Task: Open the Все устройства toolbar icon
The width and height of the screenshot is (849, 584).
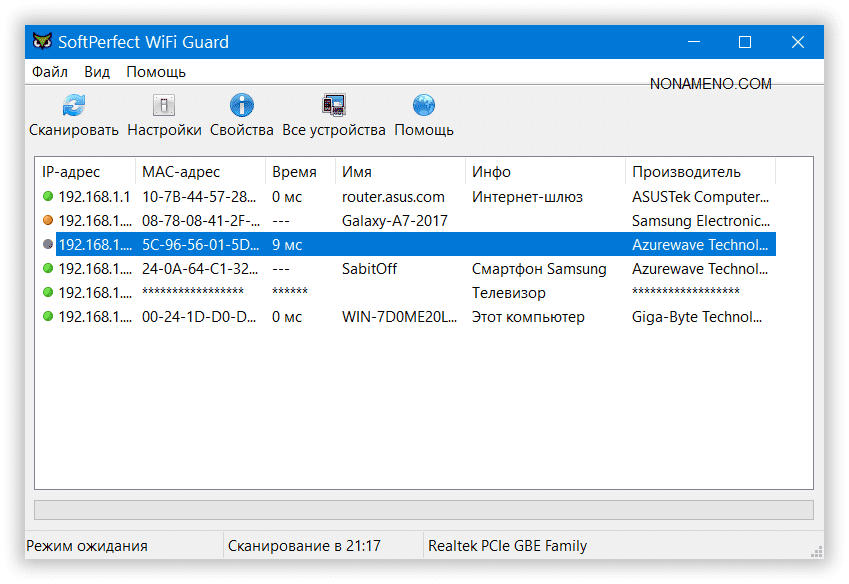Action: tap(333, 105)
